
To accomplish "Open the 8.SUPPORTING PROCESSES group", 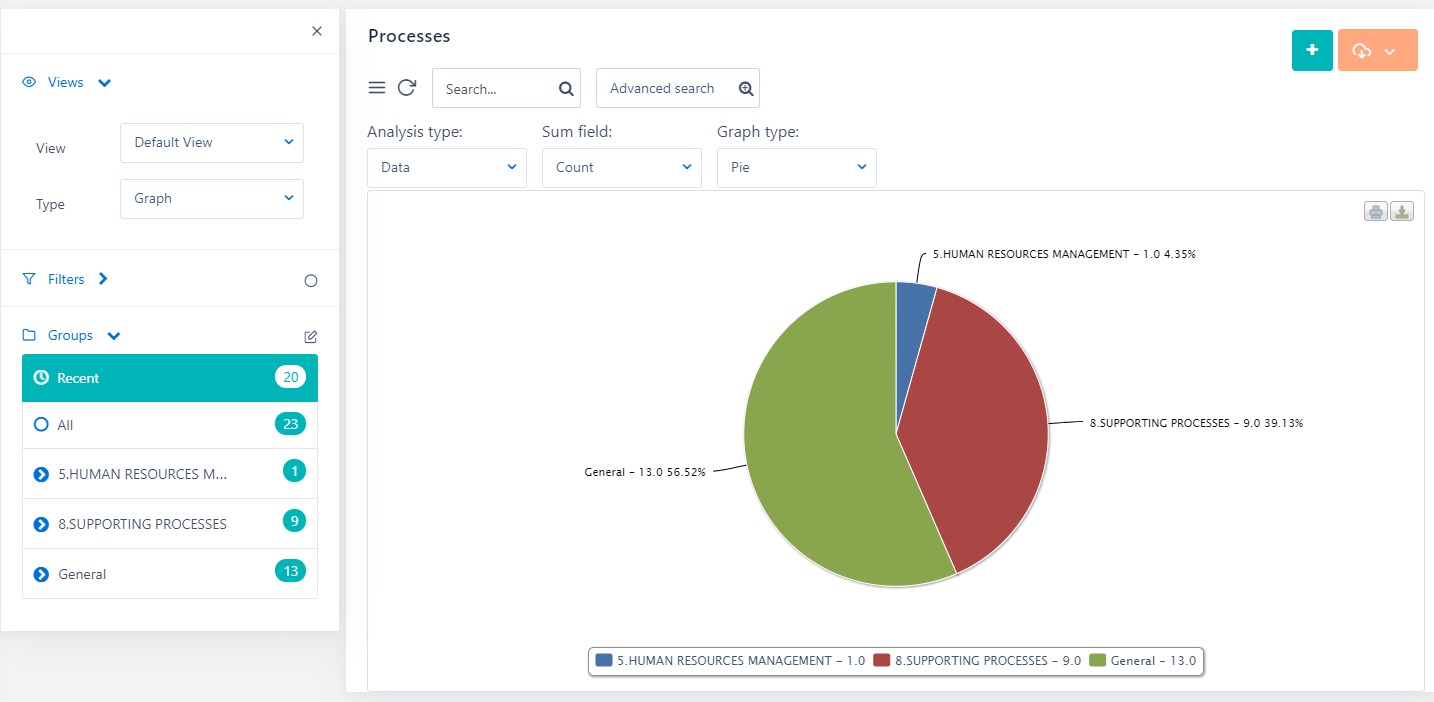I will [x=170, y=524].
